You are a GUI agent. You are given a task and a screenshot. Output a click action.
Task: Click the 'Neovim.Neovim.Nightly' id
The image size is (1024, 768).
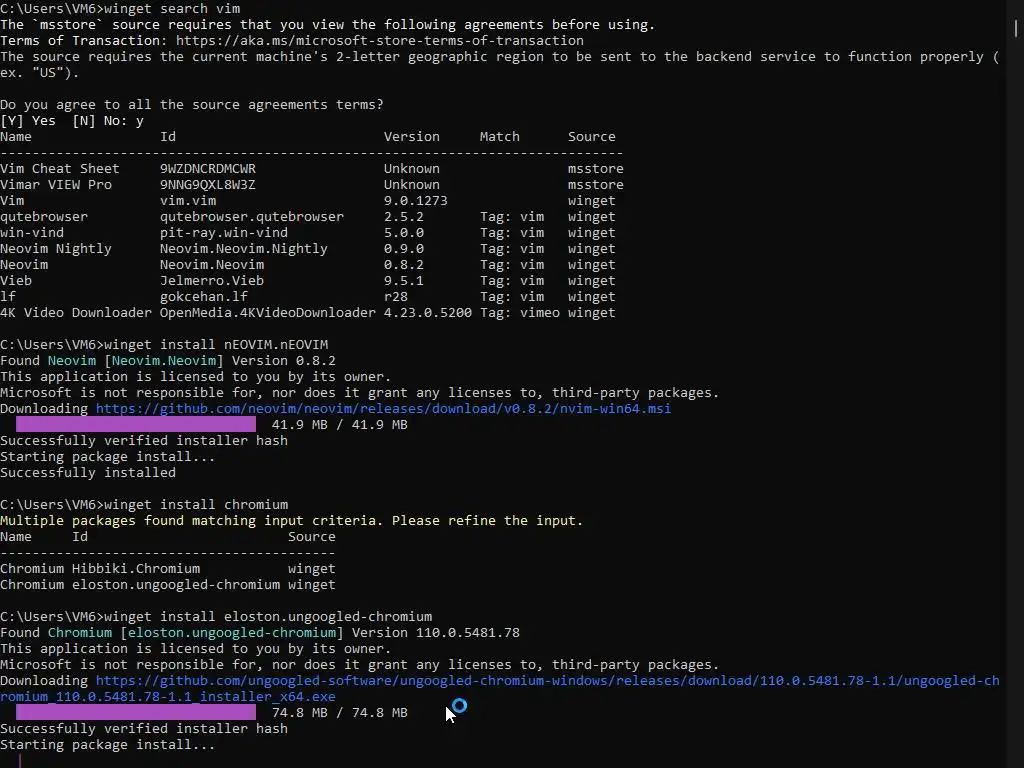point(244,249)
